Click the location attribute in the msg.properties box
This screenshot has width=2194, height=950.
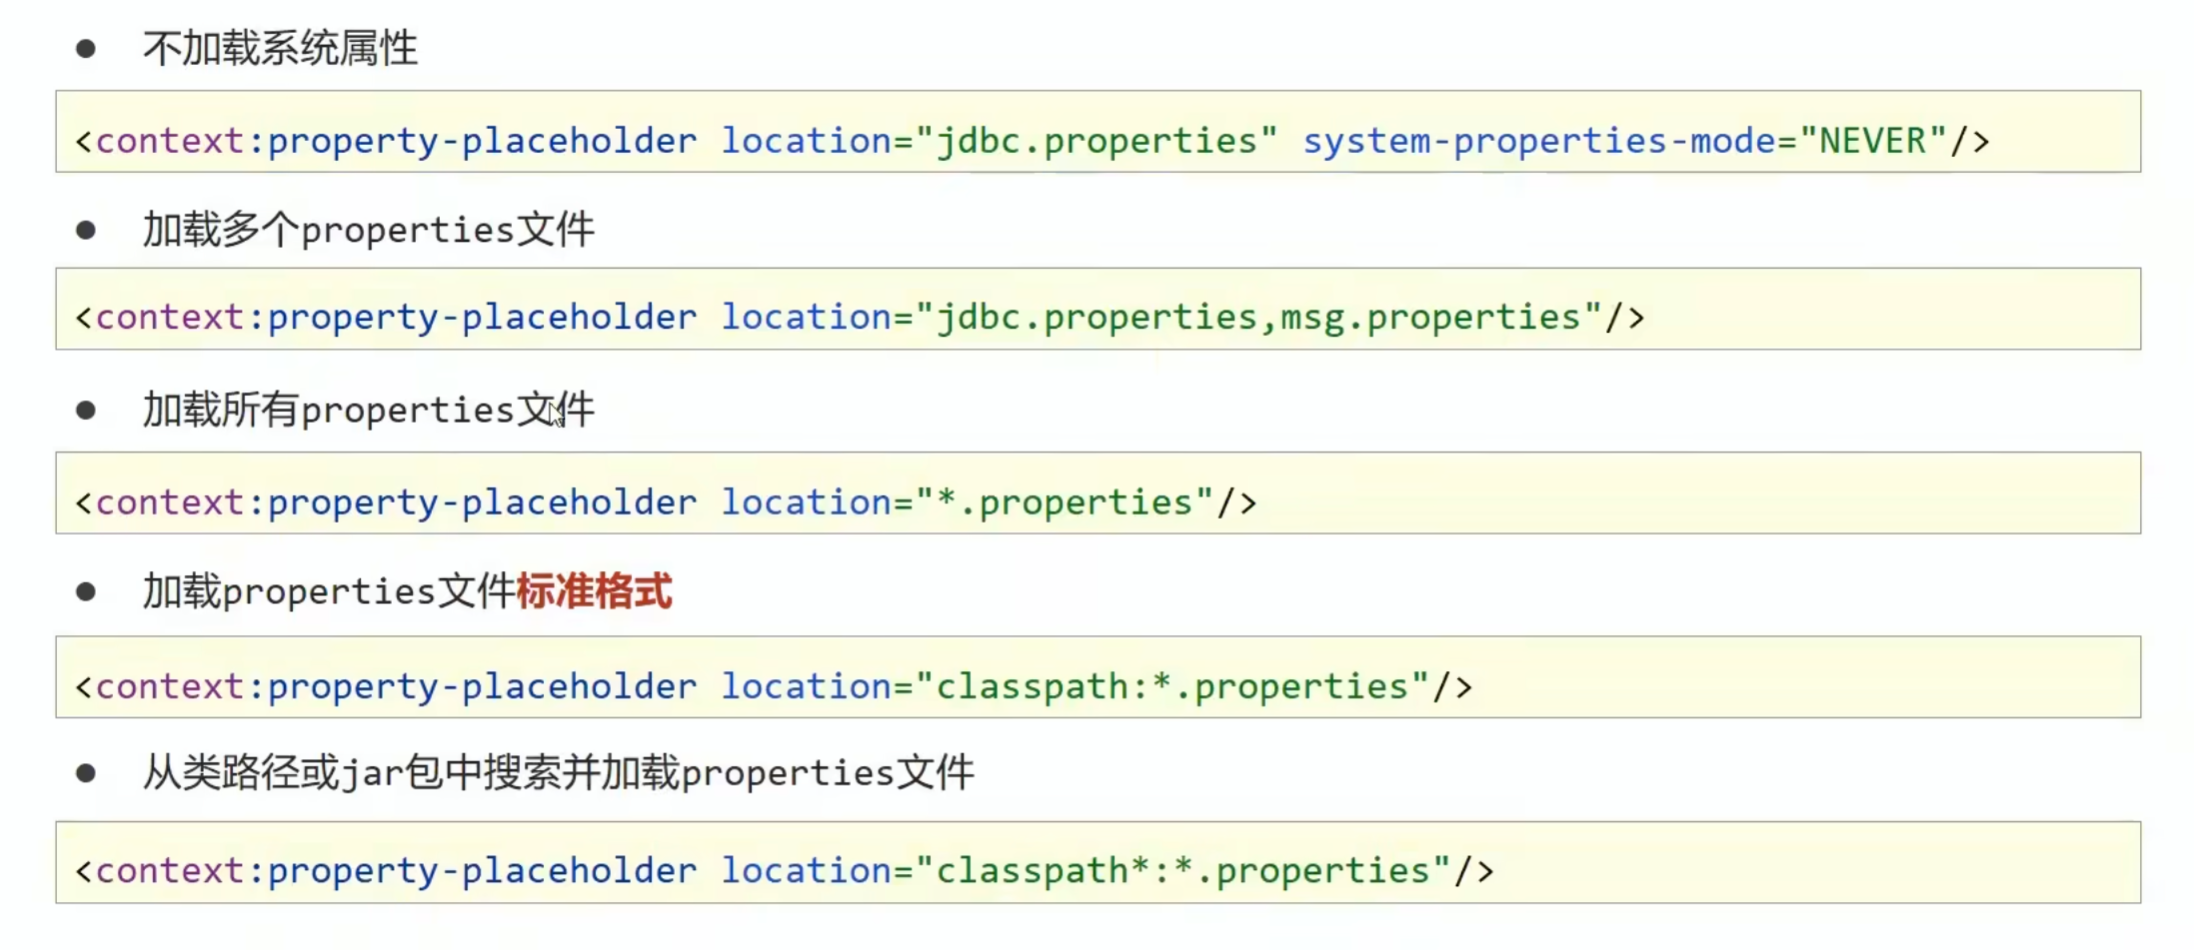(806, 318)
